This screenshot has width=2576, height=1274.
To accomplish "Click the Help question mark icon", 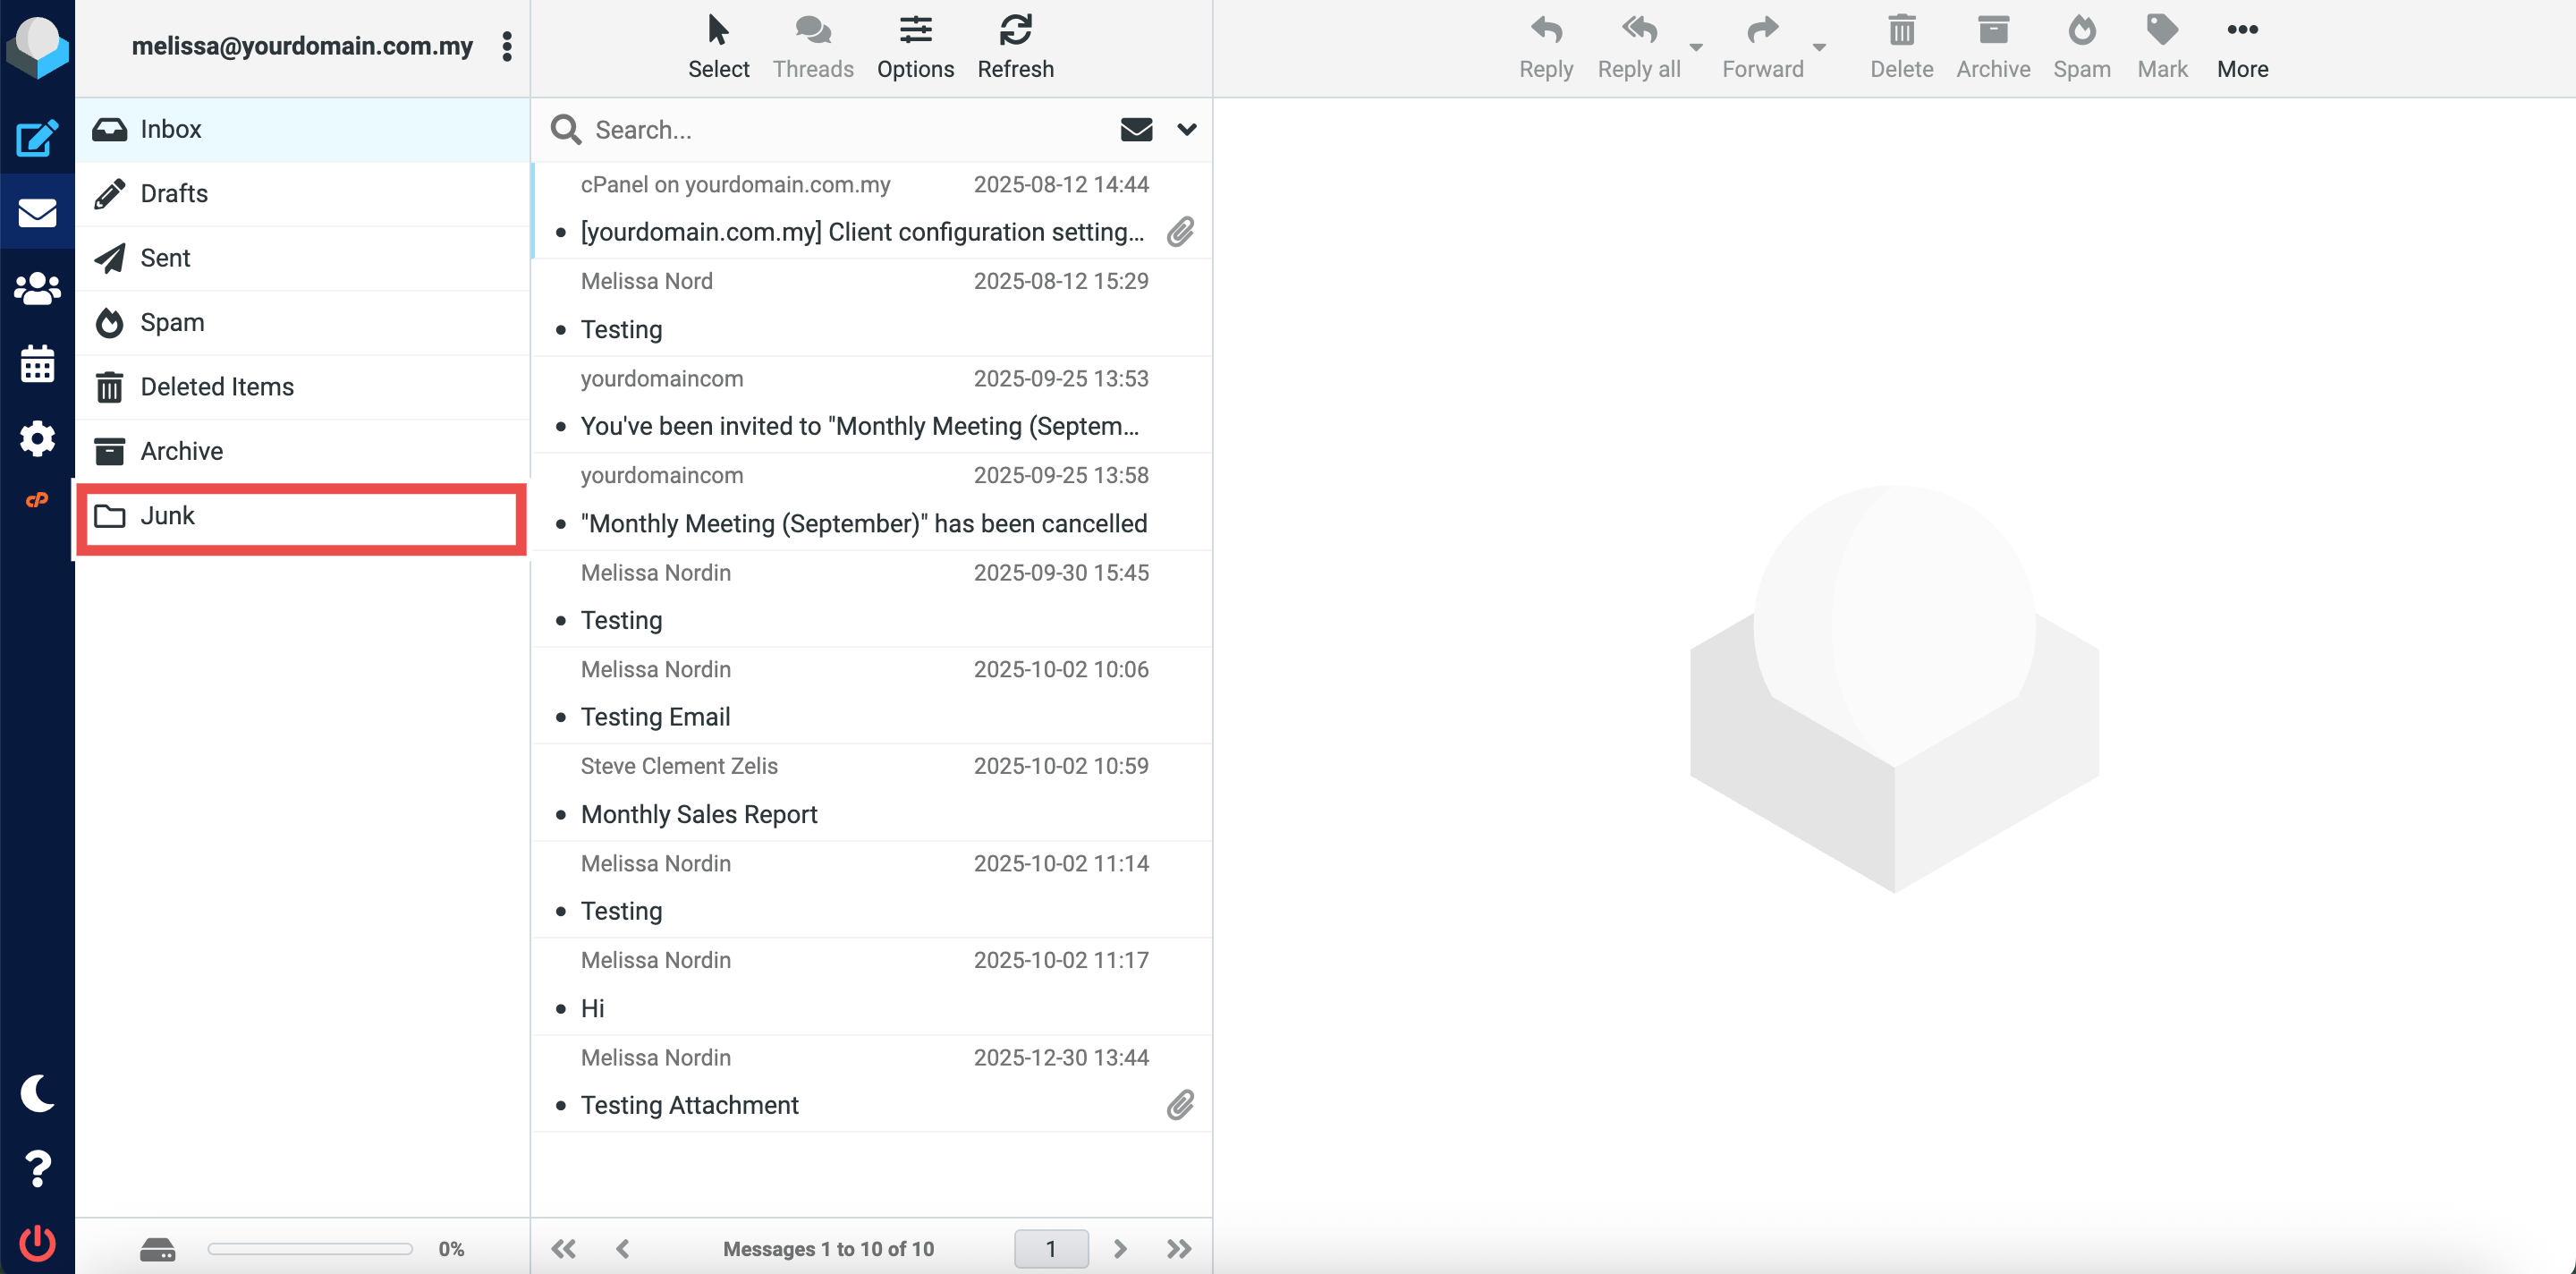I will coord(37,1168).
